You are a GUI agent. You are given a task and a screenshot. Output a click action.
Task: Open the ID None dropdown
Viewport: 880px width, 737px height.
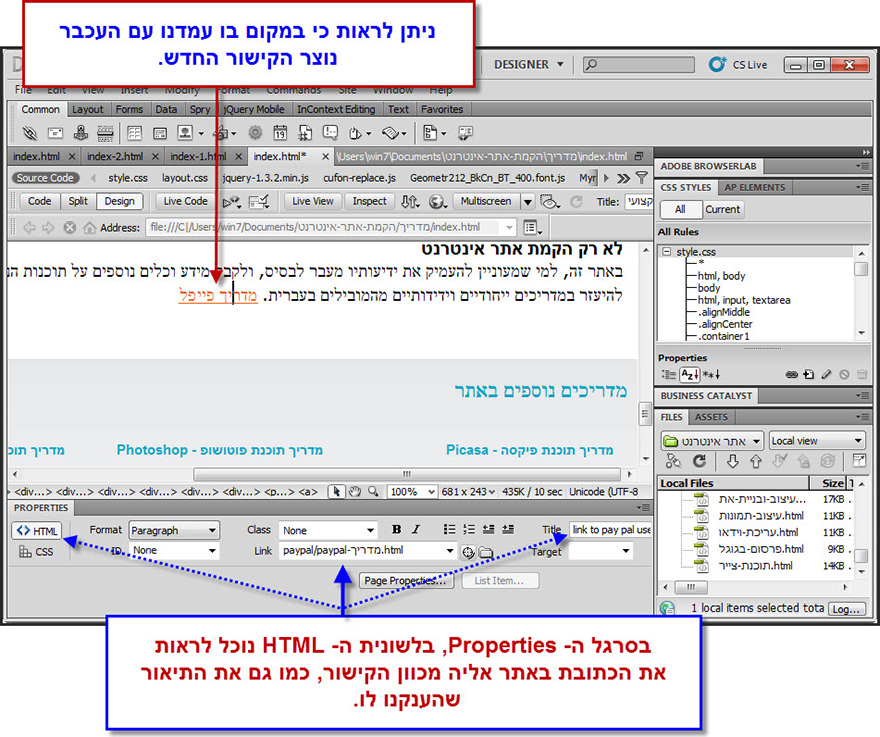pyautogui.click(x=174, y=551)
